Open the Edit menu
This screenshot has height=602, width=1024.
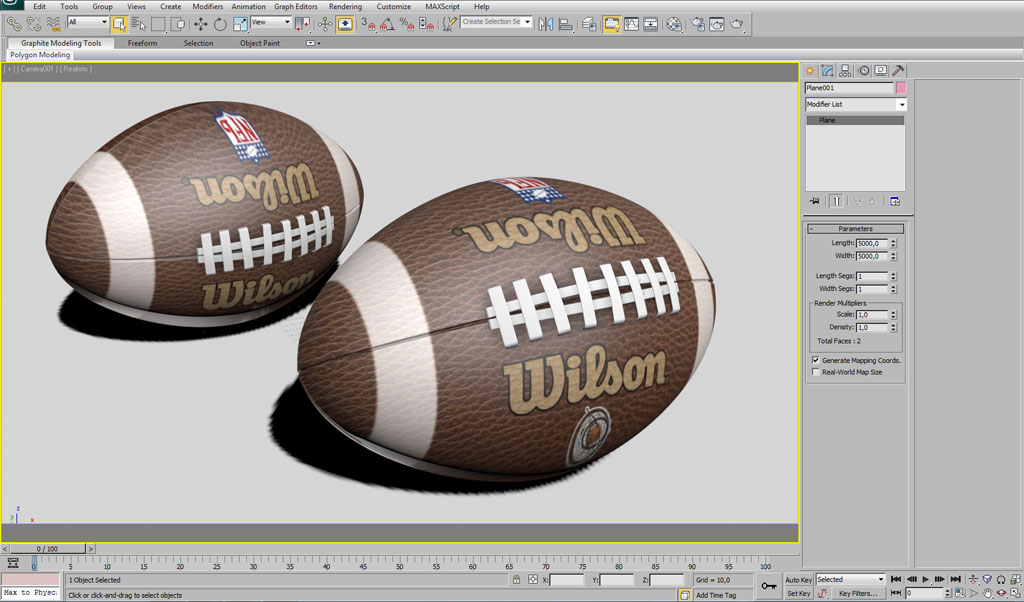(39, 7)
